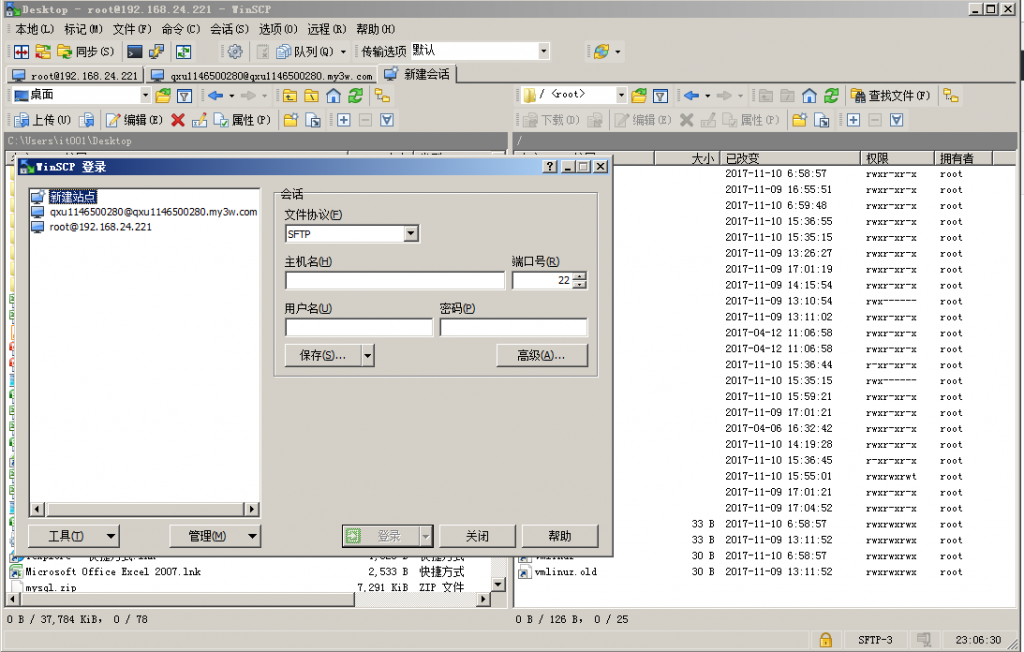The image size is (1024, 652).
Task: Increase port number with the spinner up arrow
Action: 579,276
